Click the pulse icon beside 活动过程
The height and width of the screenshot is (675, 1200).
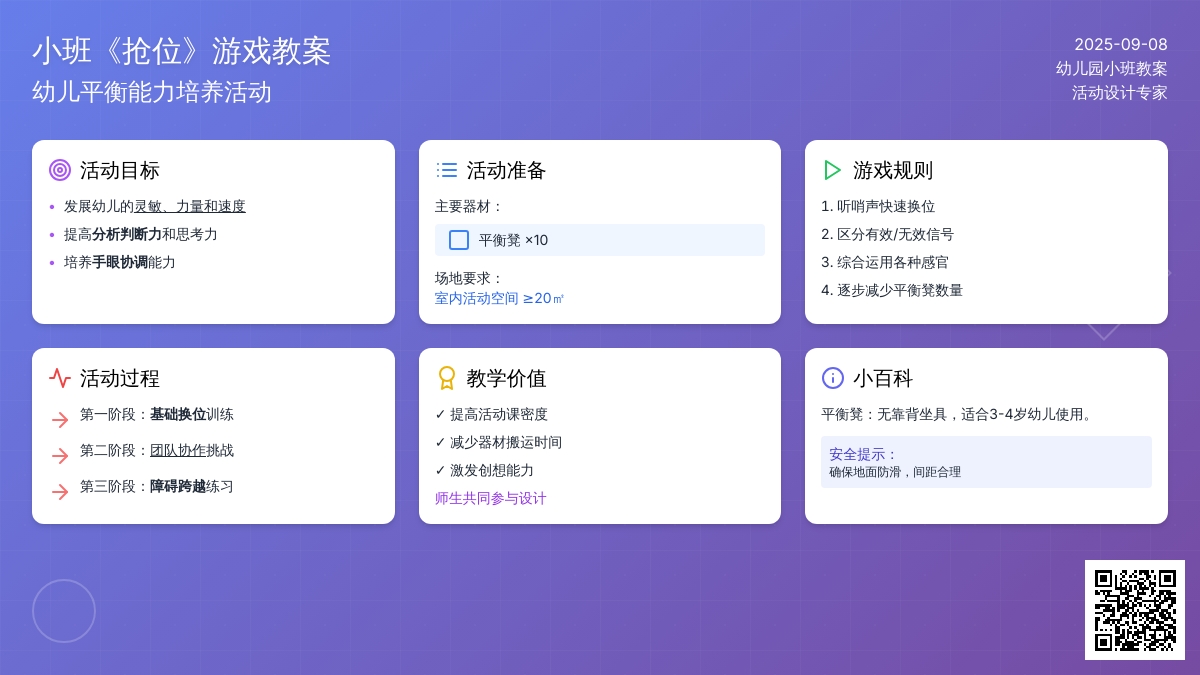(x=60, y=378)
